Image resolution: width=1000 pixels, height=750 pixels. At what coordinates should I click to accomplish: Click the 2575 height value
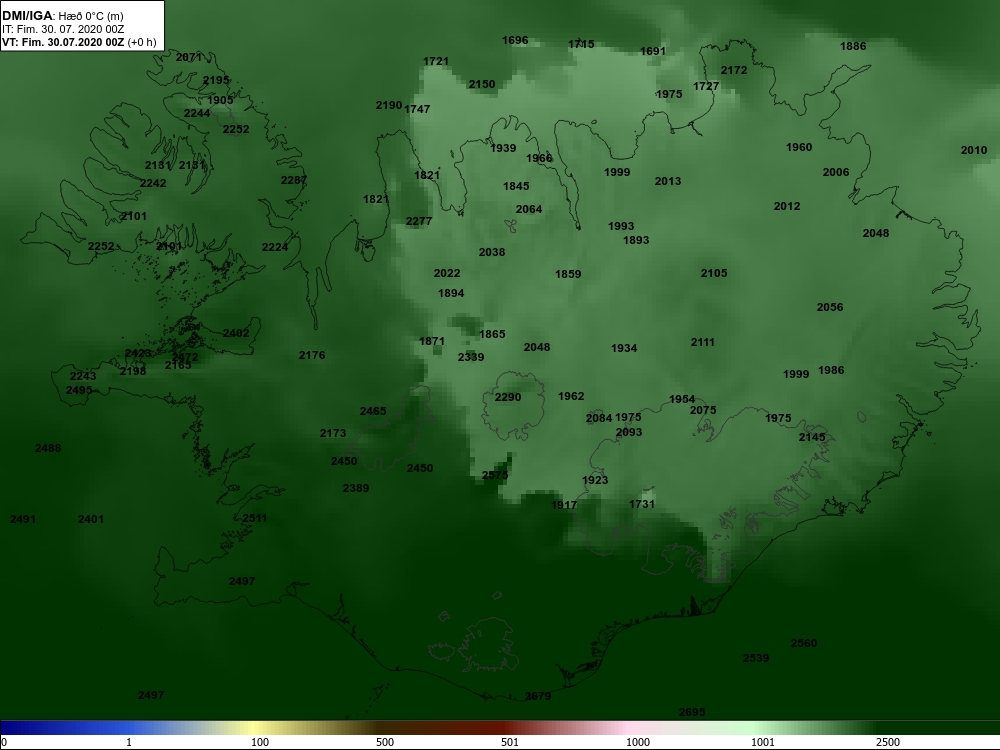(496, 475)
